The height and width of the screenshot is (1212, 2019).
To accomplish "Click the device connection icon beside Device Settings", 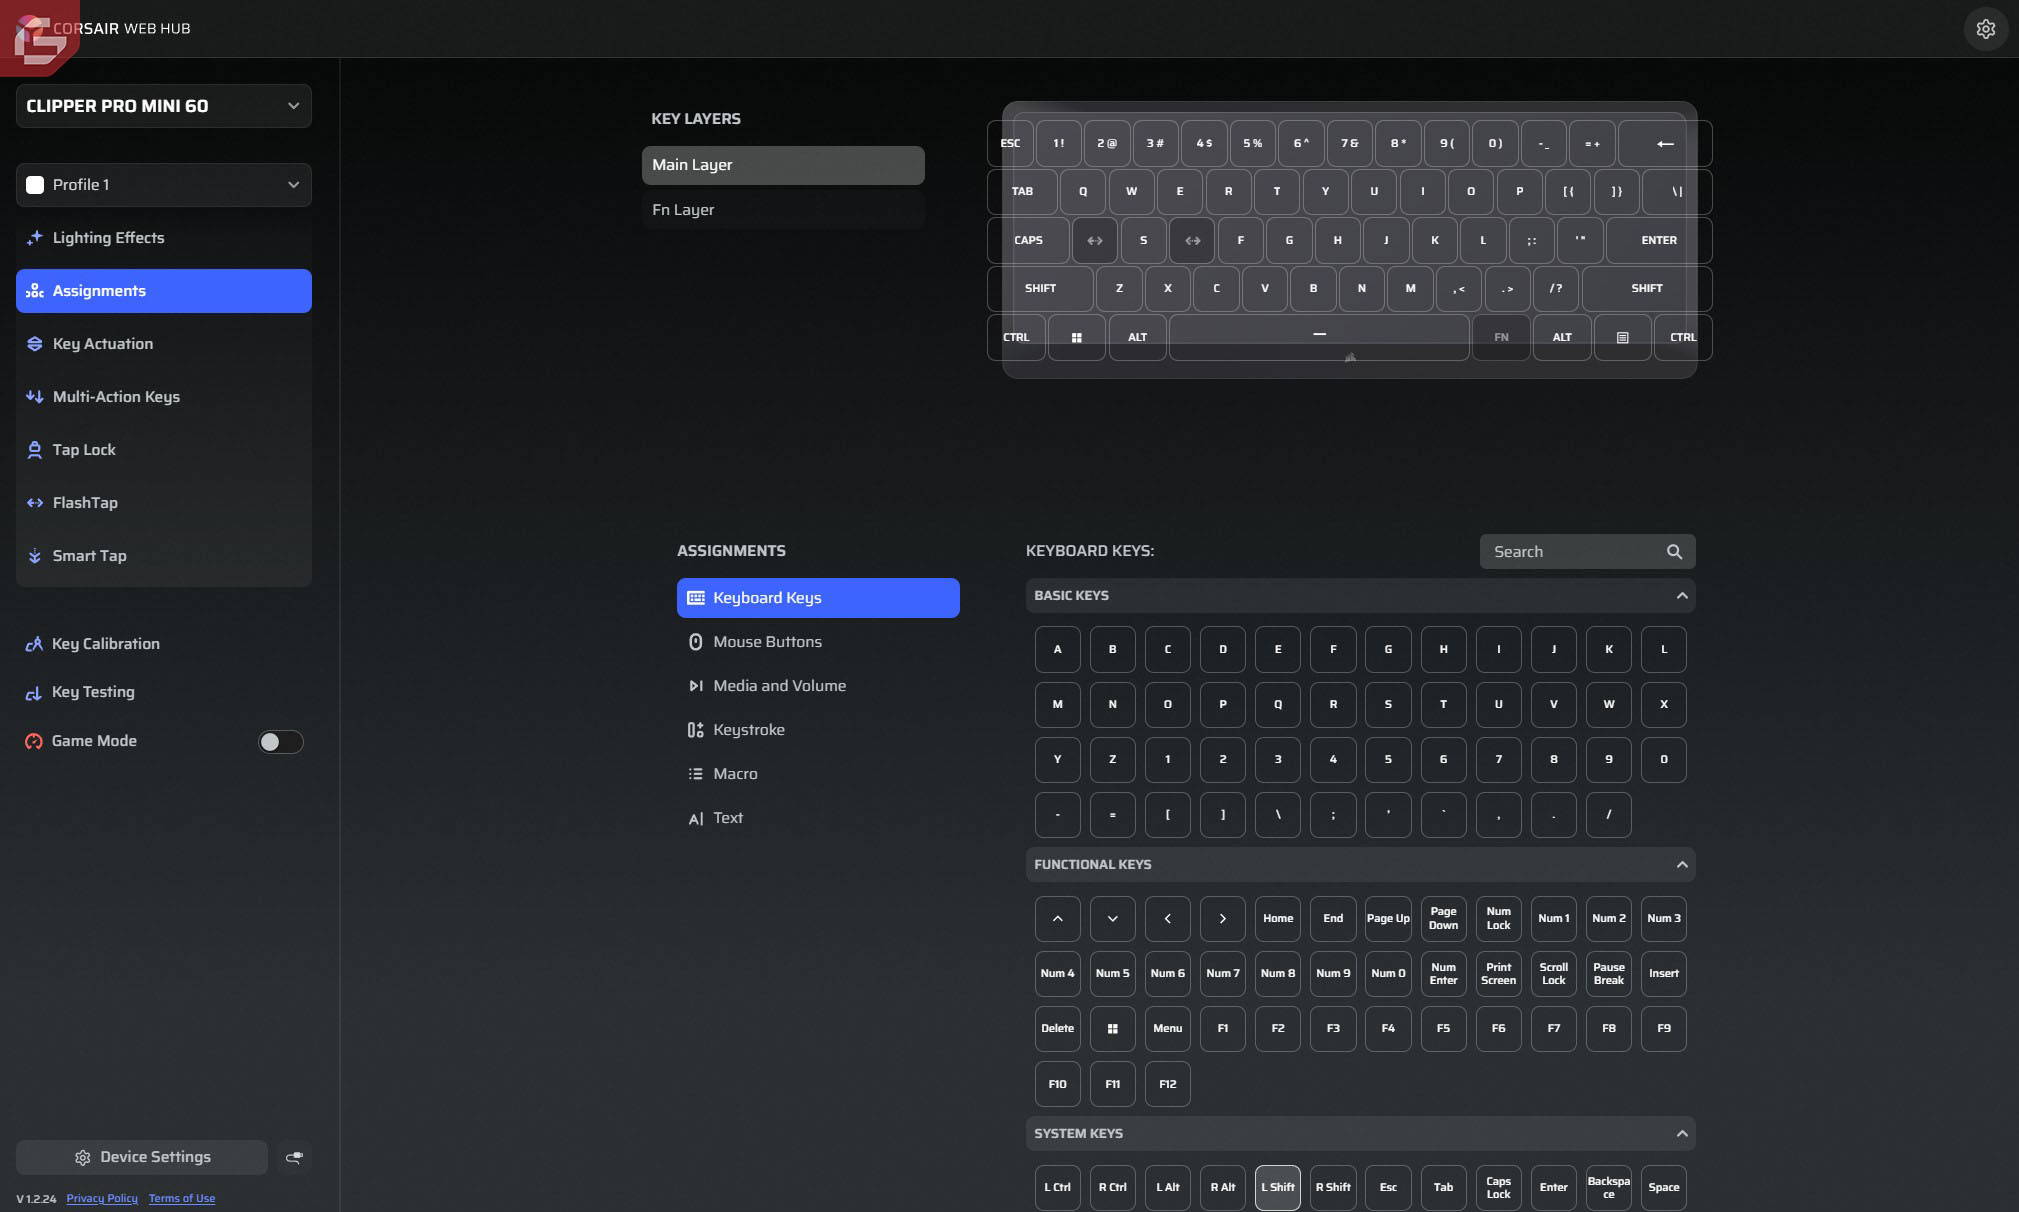I will [294, 1157].
